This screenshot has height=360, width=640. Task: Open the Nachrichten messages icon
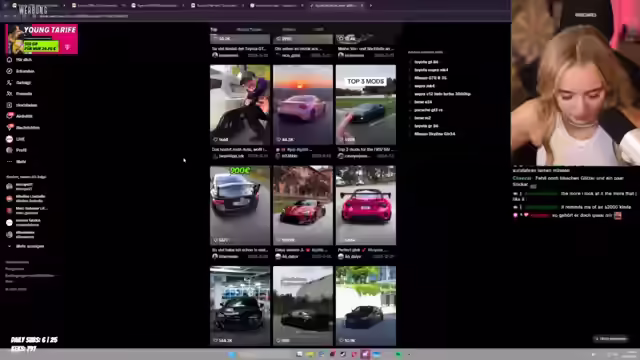9,127
